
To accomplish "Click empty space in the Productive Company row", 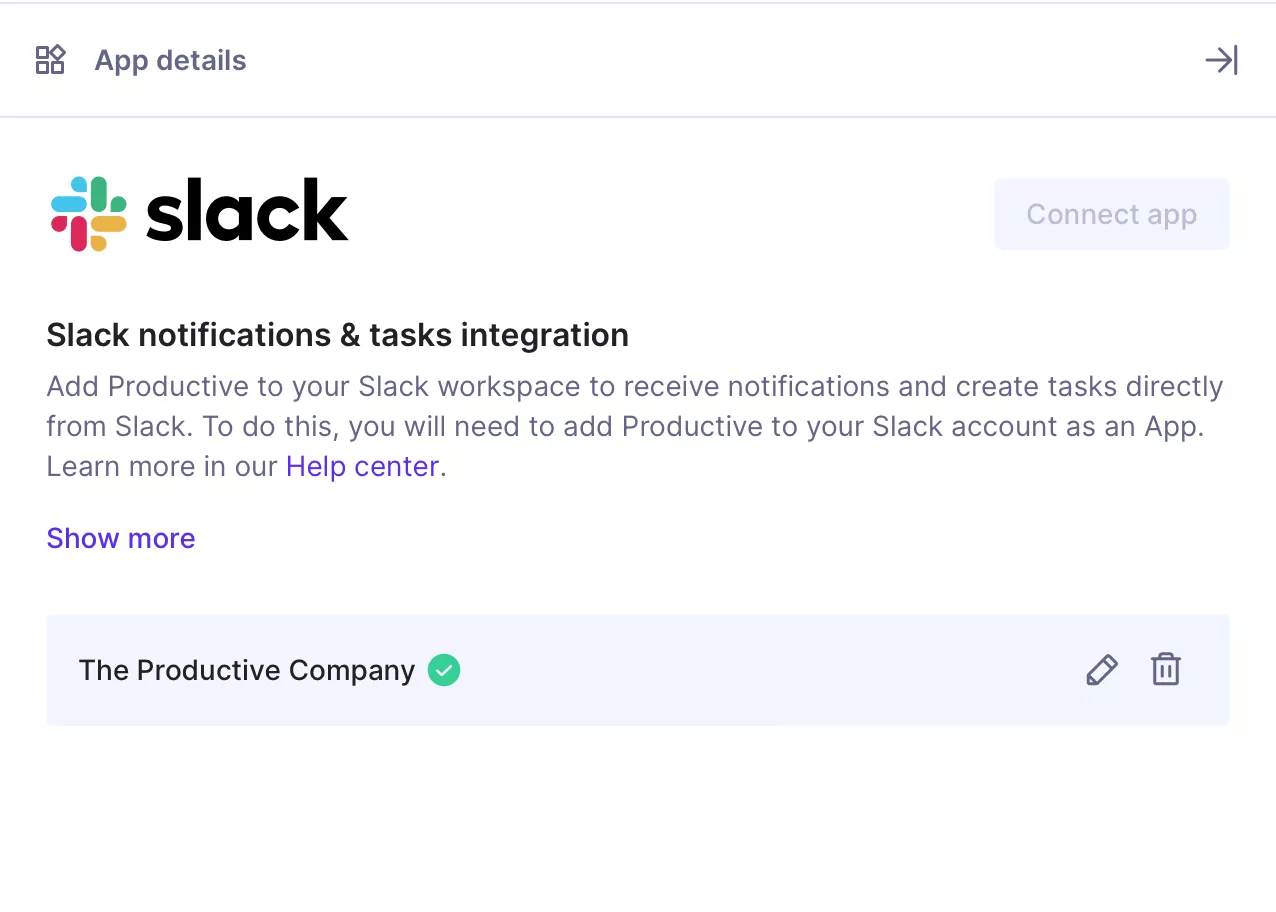I will 770,670.
